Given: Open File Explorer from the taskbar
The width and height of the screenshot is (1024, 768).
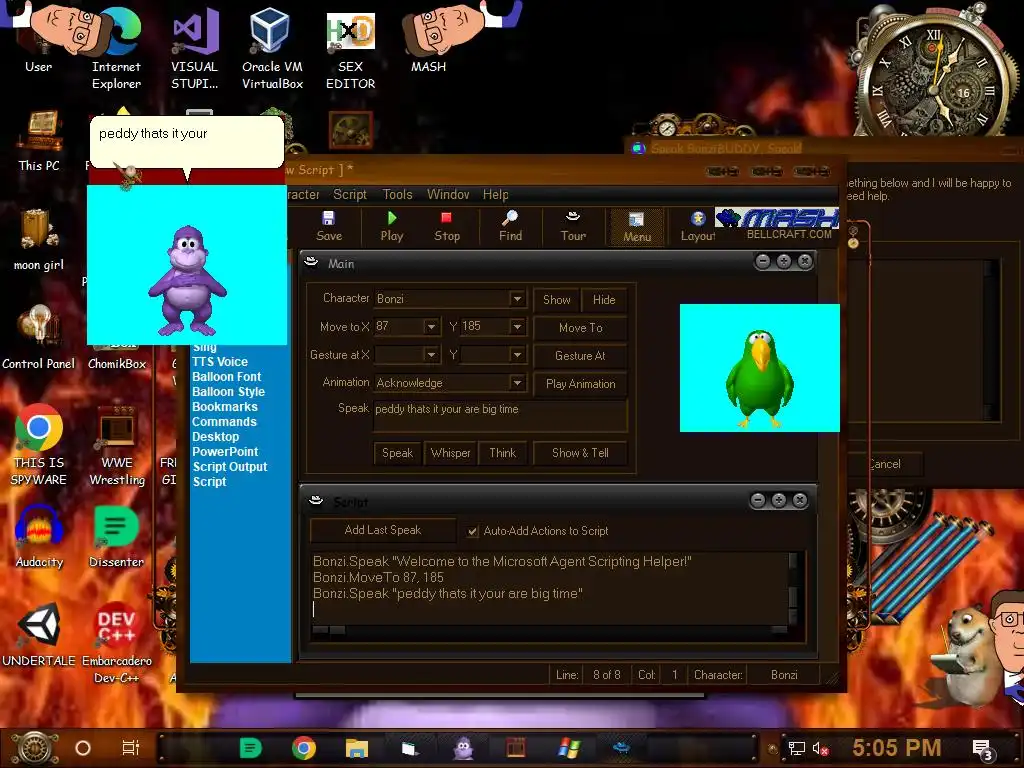Looking at the screenshot, I should click(357, 748).
